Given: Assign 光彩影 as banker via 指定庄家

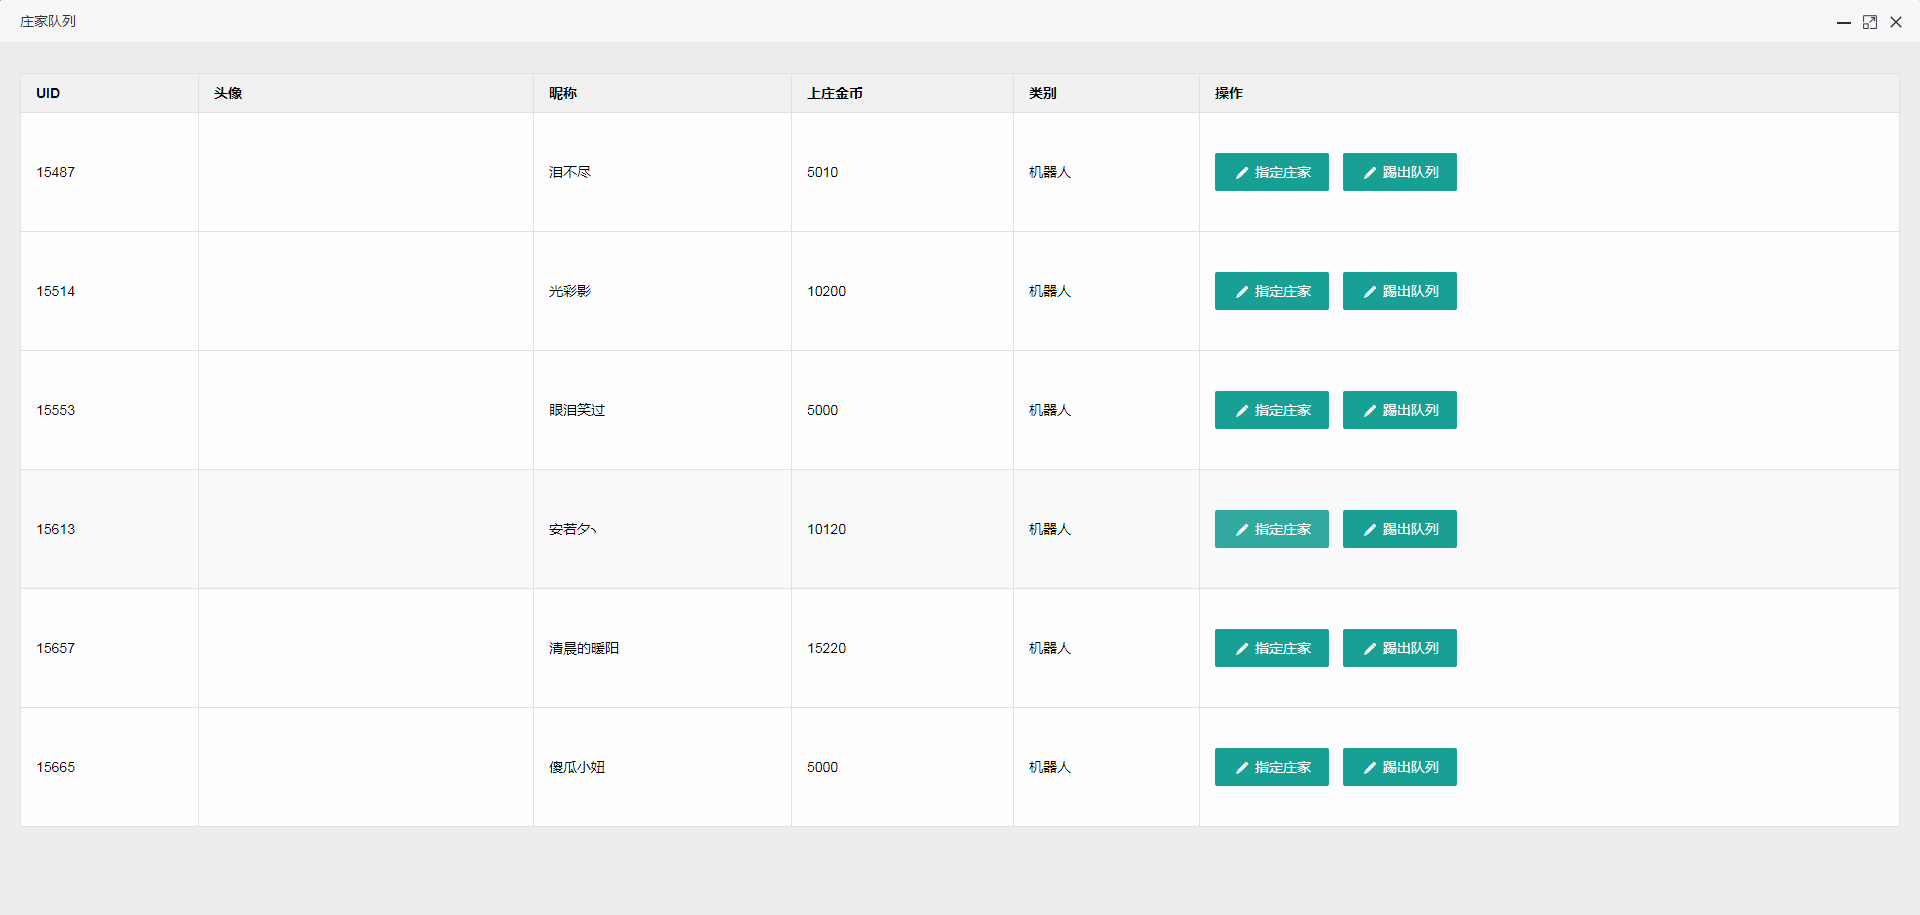Looking at the screenshot, I should (x=1271, y=291).
